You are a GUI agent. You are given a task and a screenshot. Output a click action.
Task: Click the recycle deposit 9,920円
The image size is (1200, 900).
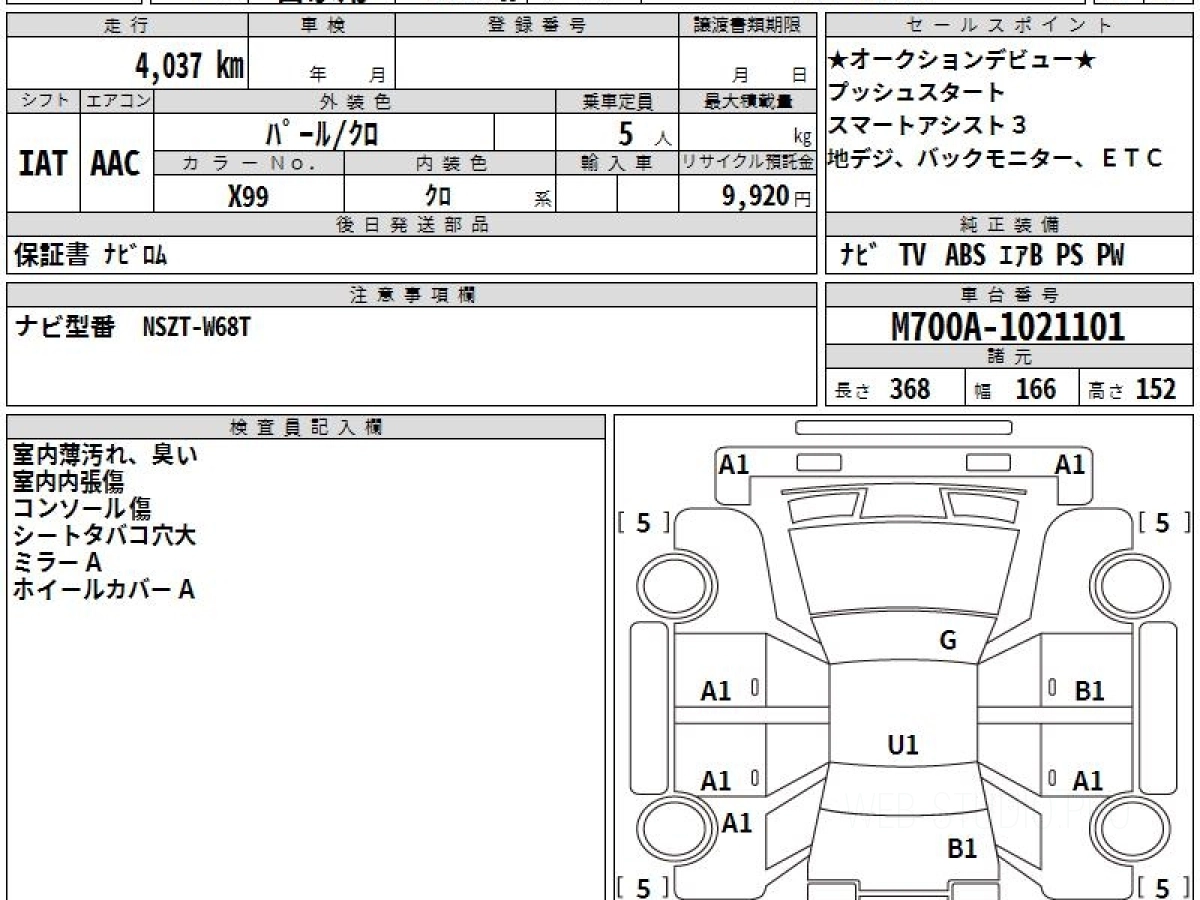pos(767,196)
